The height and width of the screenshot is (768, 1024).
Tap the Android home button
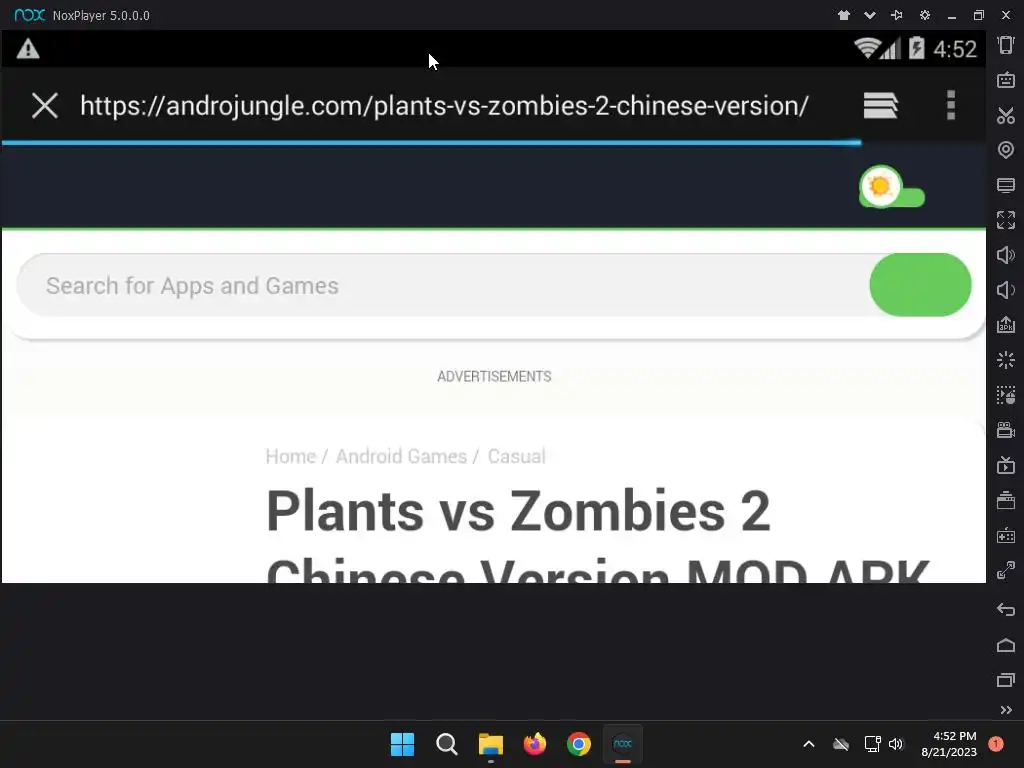click(x=1006, y=645)
